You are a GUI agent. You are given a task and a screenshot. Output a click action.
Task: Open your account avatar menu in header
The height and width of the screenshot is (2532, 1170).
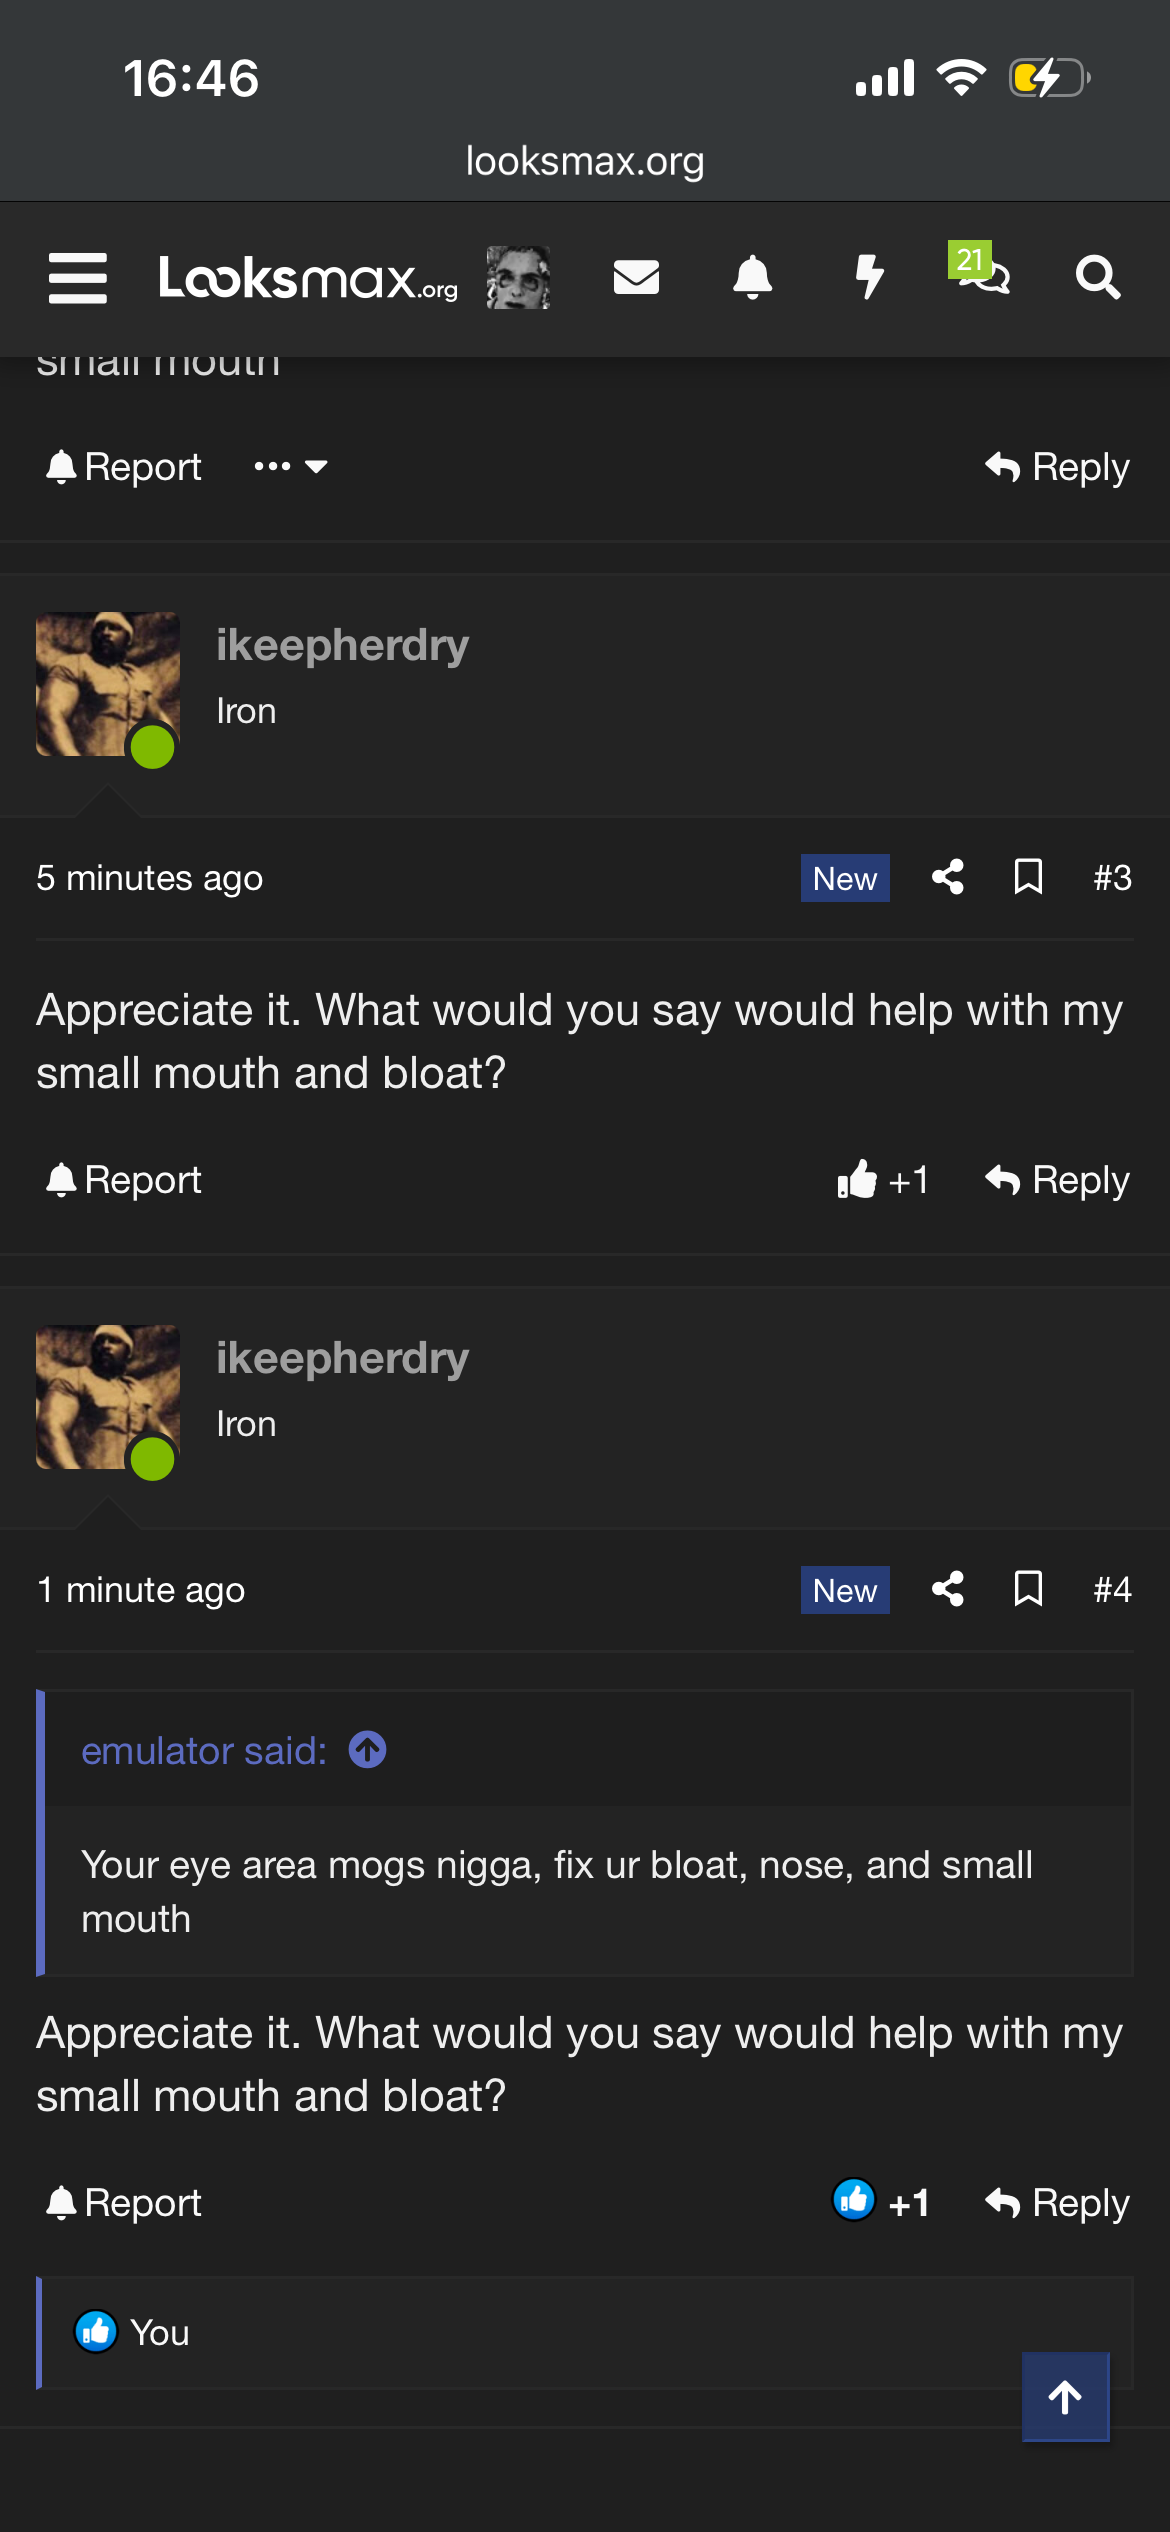click(518, 277)
